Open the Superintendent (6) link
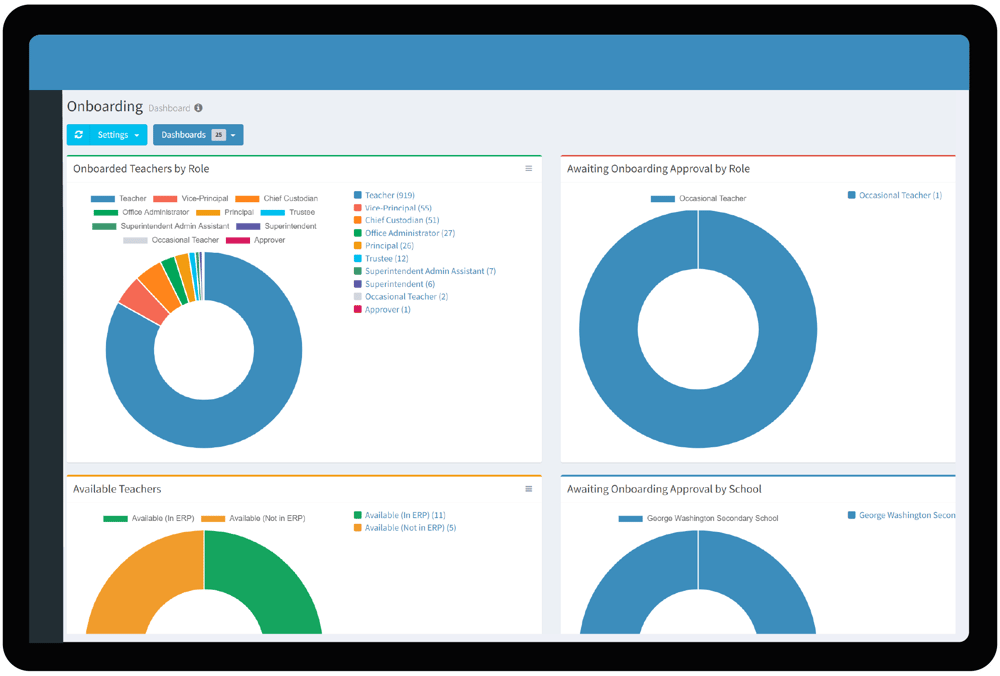Viewport: 1000px width, 676px height. click(400, 284)
